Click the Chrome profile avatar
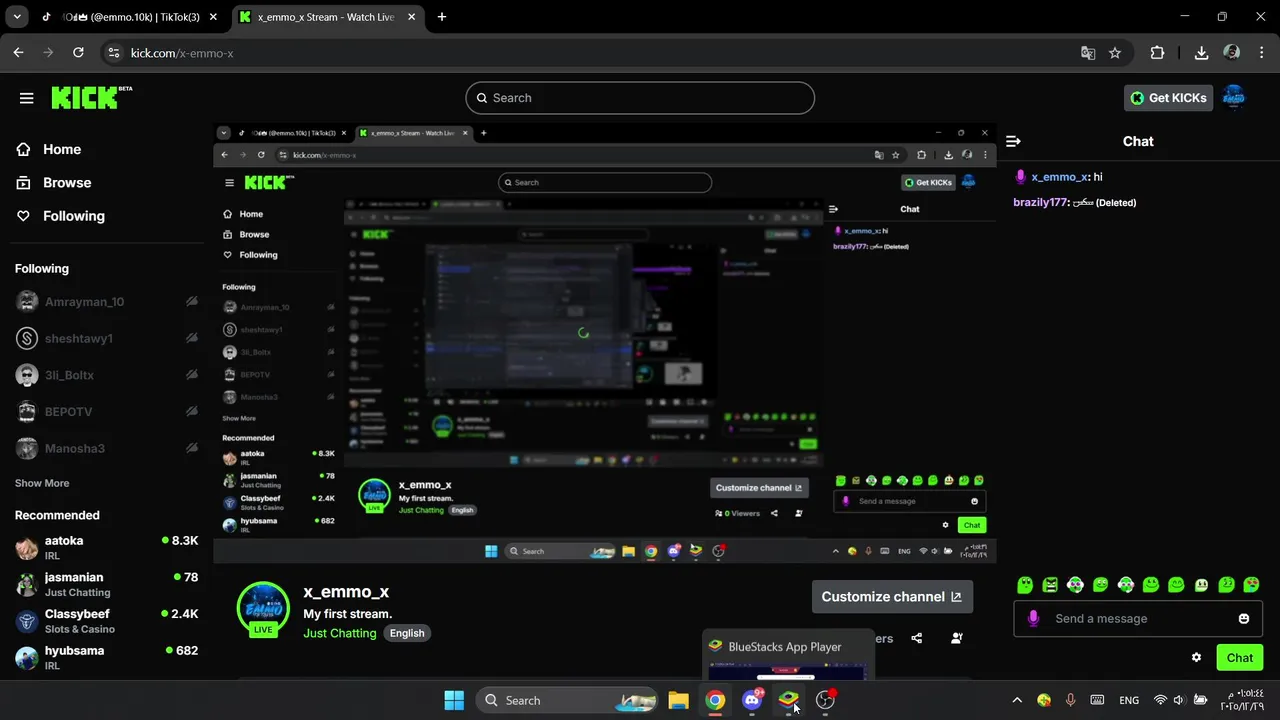 (1232, 53)
